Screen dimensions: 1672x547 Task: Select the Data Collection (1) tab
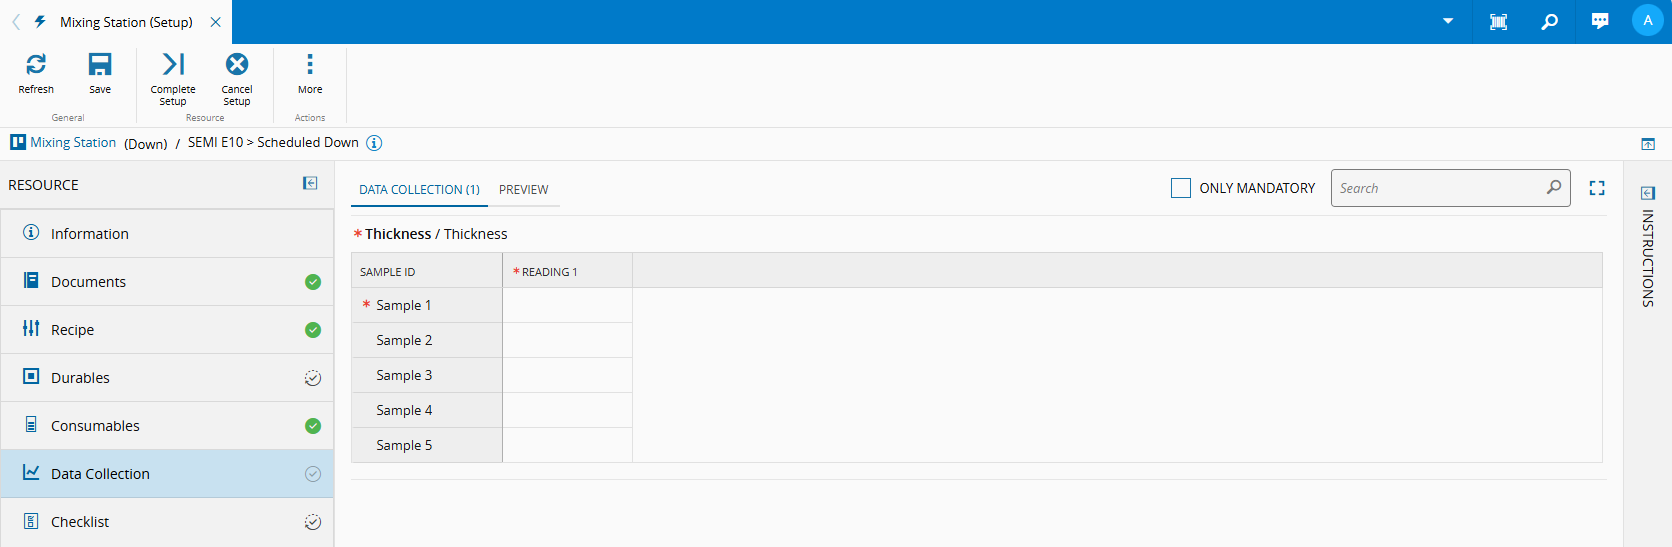419,190
